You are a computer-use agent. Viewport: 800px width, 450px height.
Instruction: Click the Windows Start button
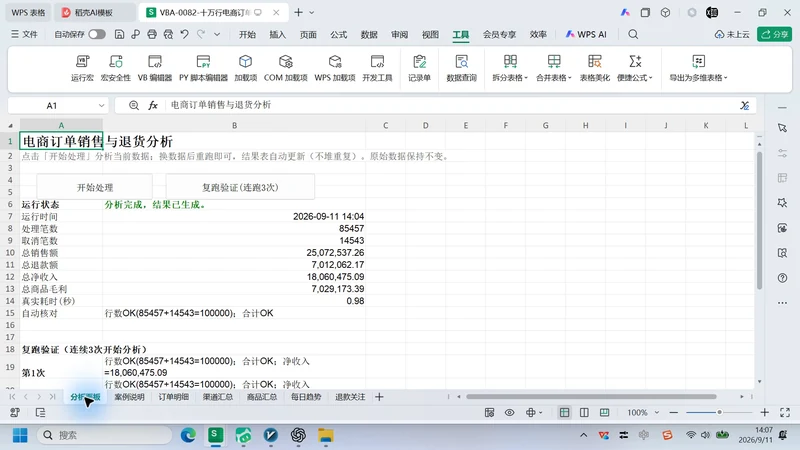click(x=20, y=435)
